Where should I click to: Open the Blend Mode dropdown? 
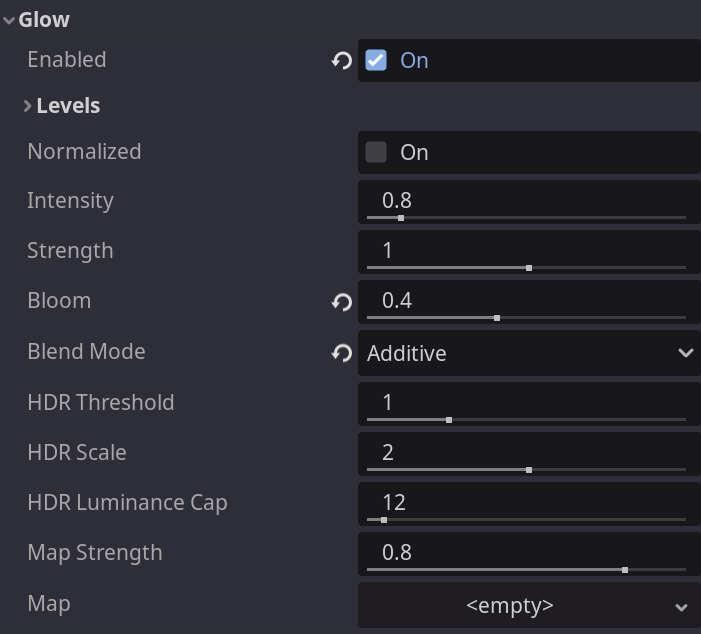[529, 353]
